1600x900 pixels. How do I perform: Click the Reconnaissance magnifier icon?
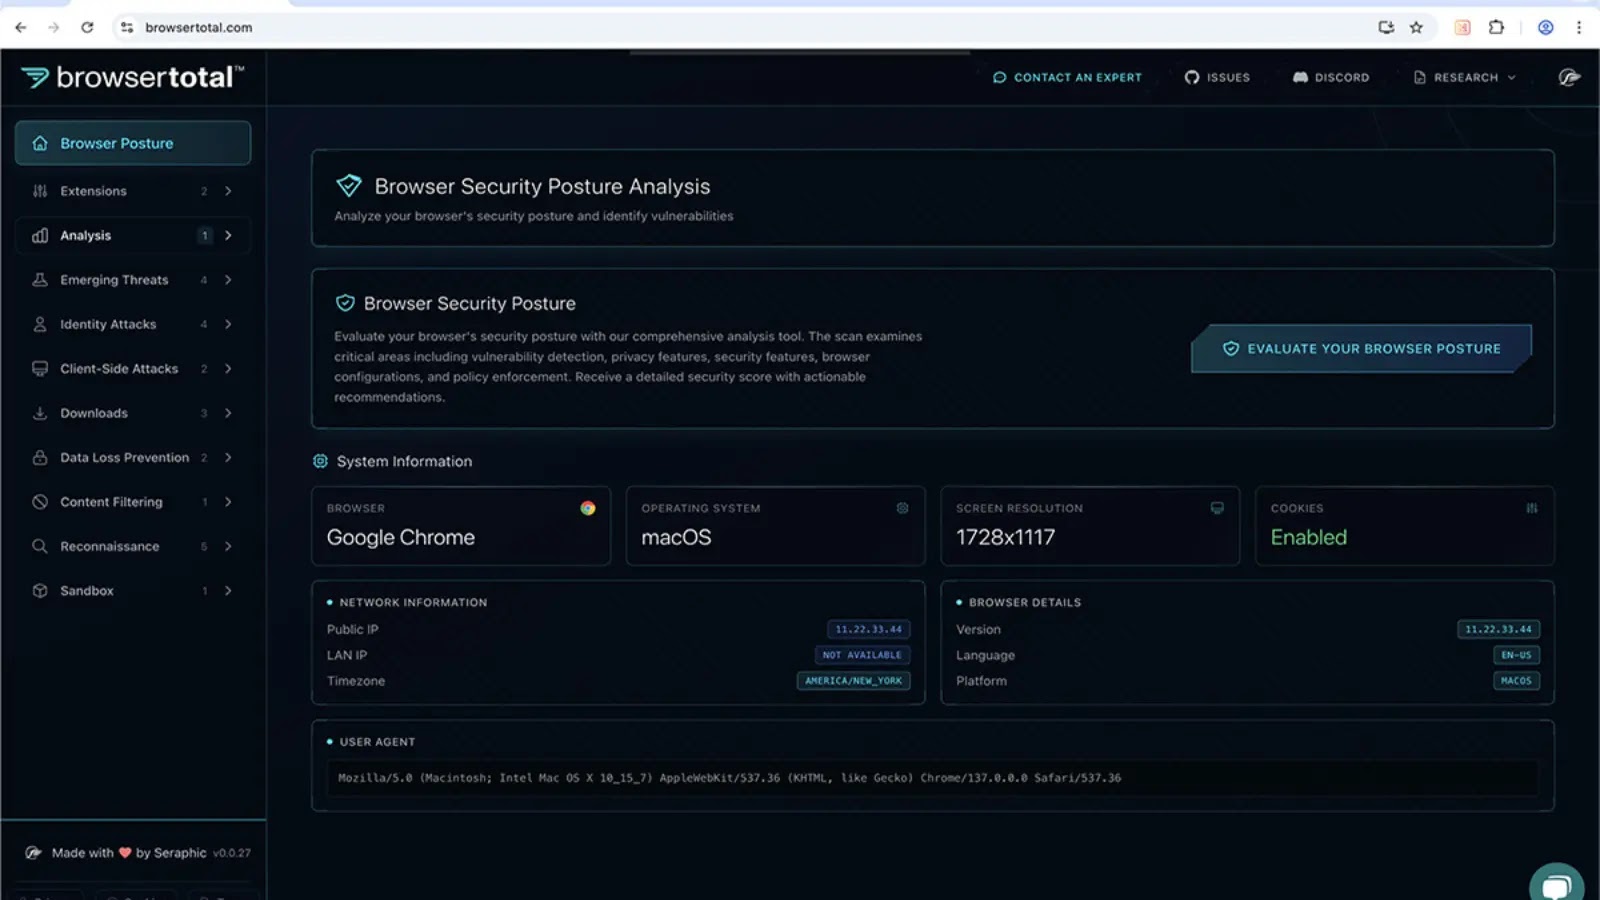[x=39, y=546]
